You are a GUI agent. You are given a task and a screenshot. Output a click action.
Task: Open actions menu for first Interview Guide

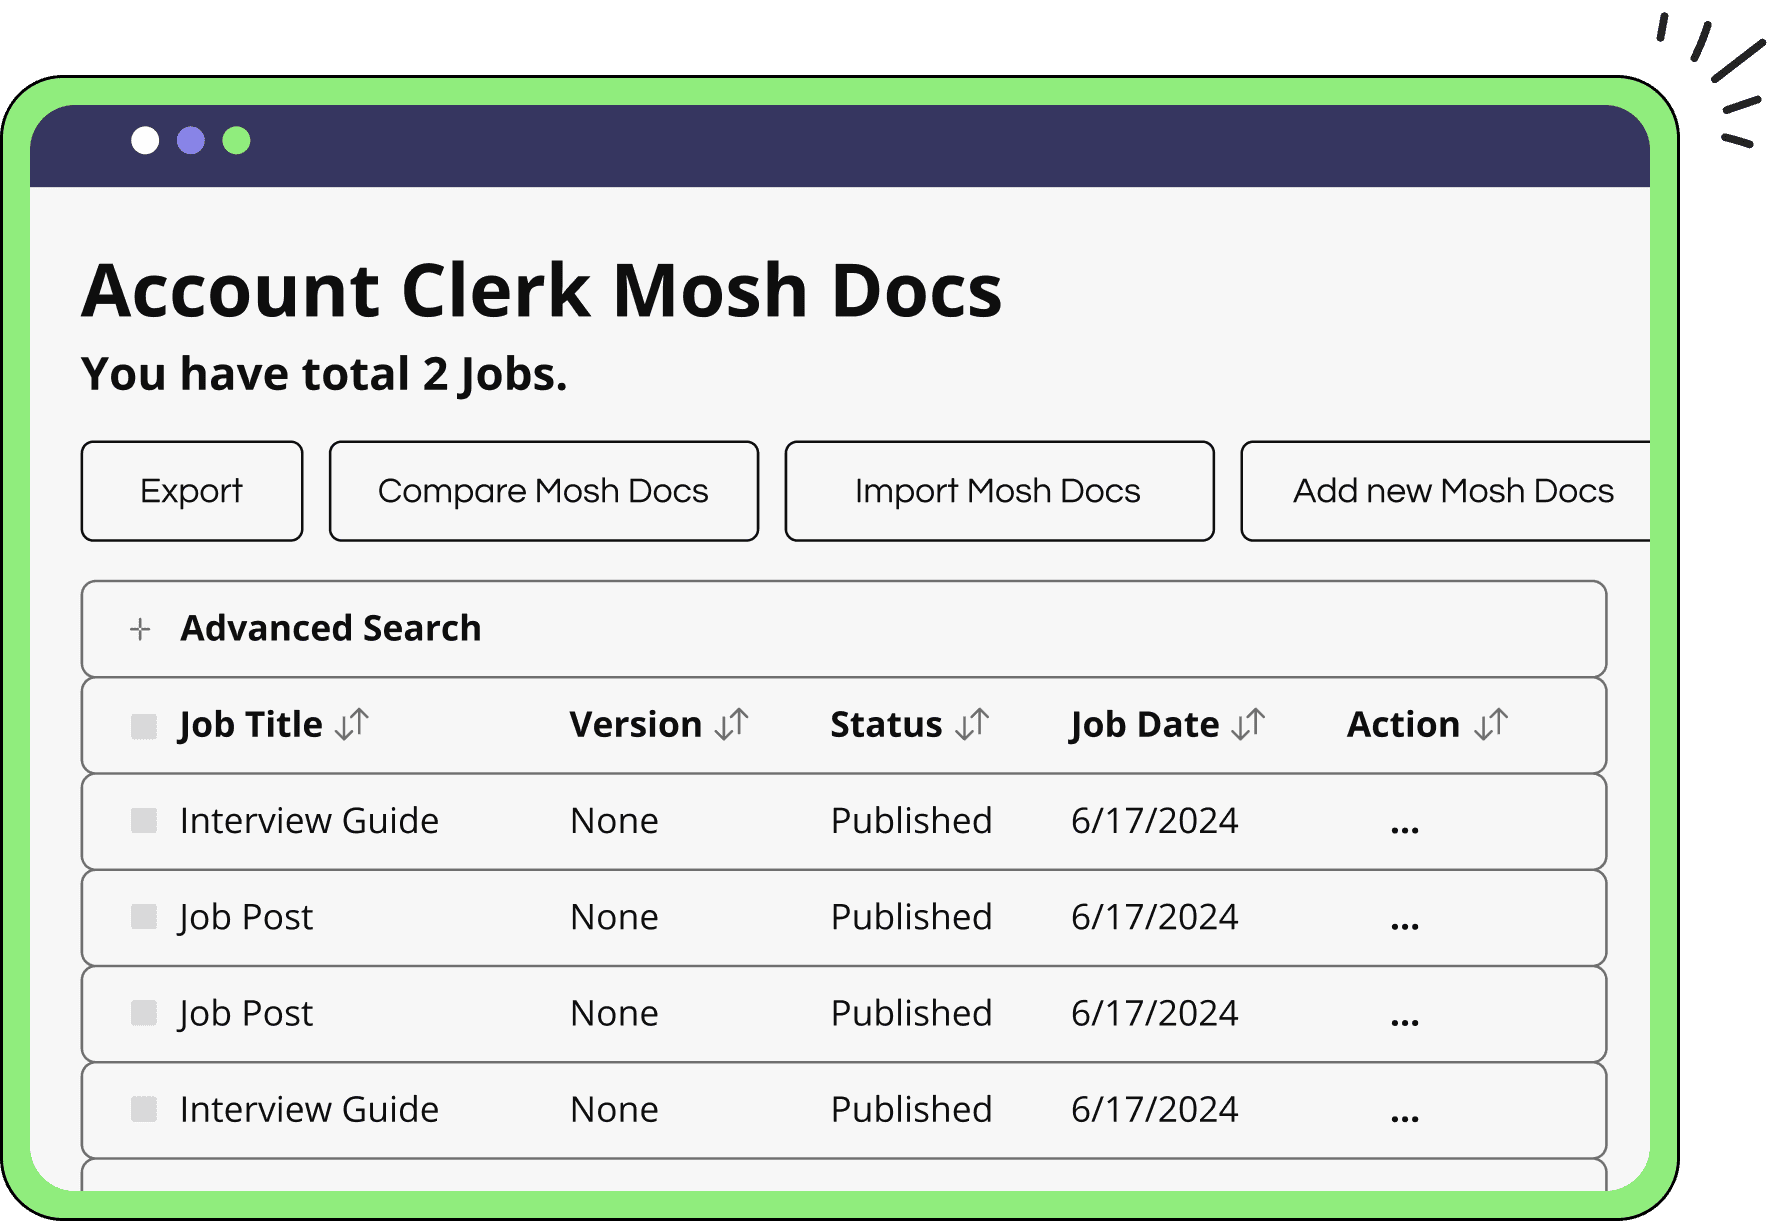[1404, 826]
